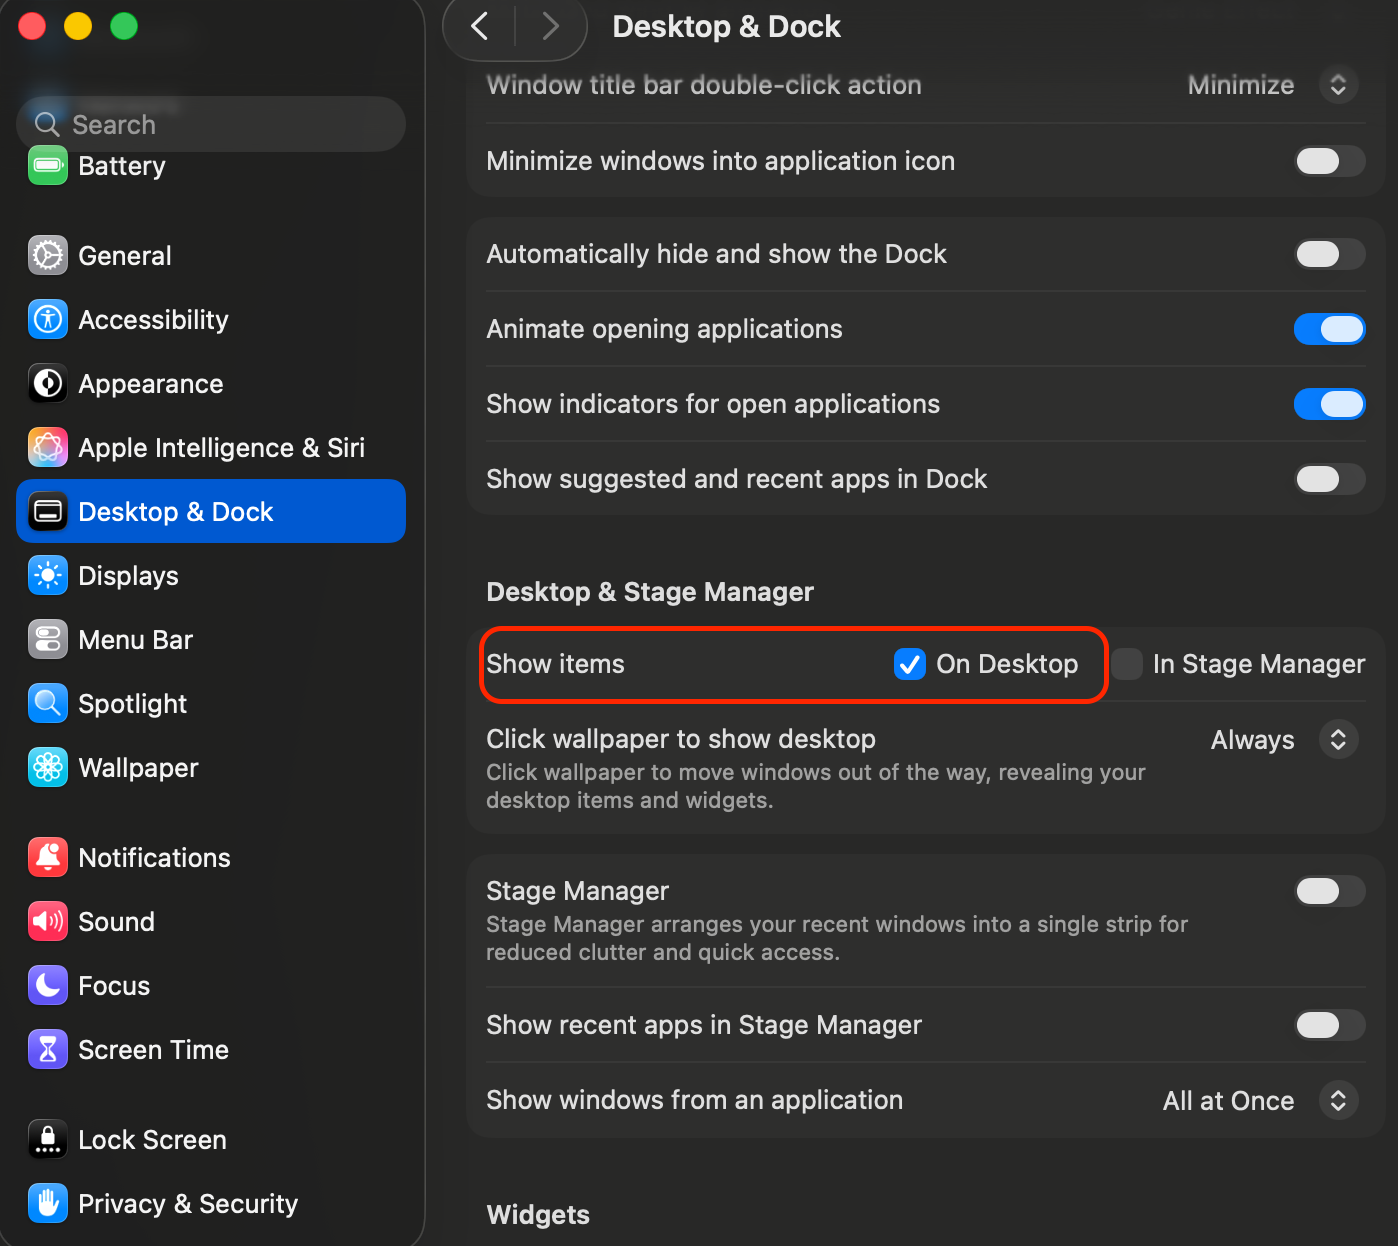Click the forward navigation arrow
The width and height of the screenshot is (1398, 1246).
click(x=550, y=26)
